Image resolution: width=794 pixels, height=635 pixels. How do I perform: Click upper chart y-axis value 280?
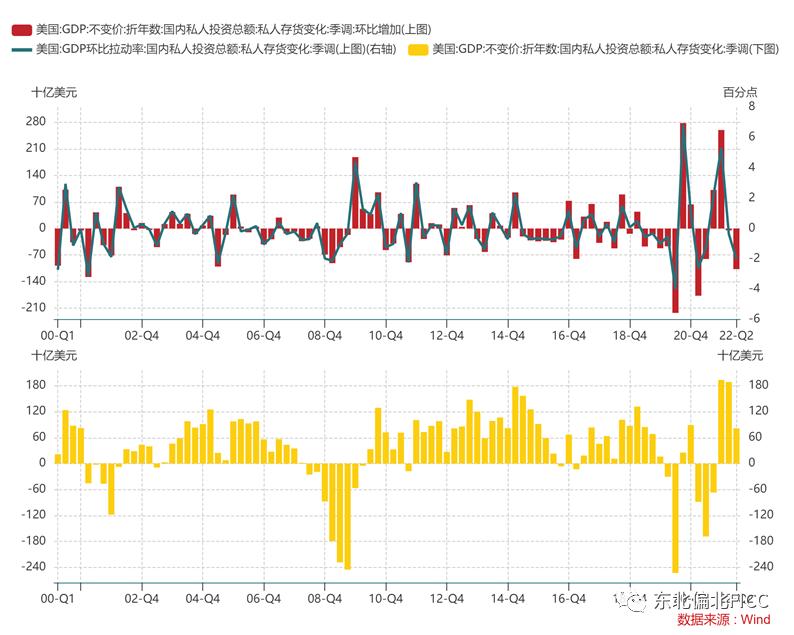(x=35, y=122)
